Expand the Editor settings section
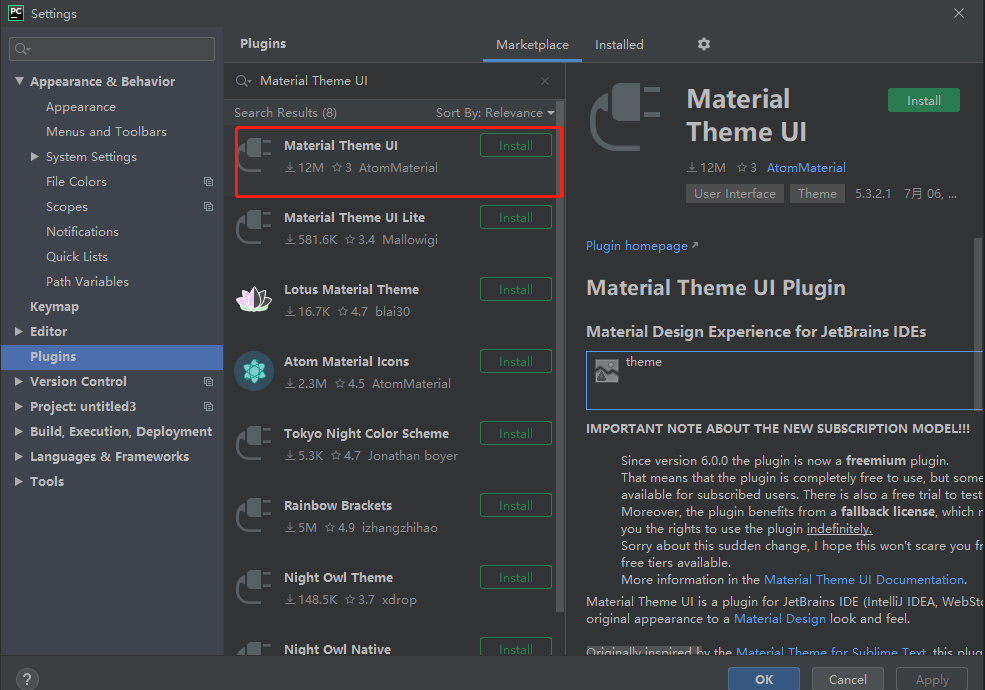985x690 pixels. click(x=20, y=331)
